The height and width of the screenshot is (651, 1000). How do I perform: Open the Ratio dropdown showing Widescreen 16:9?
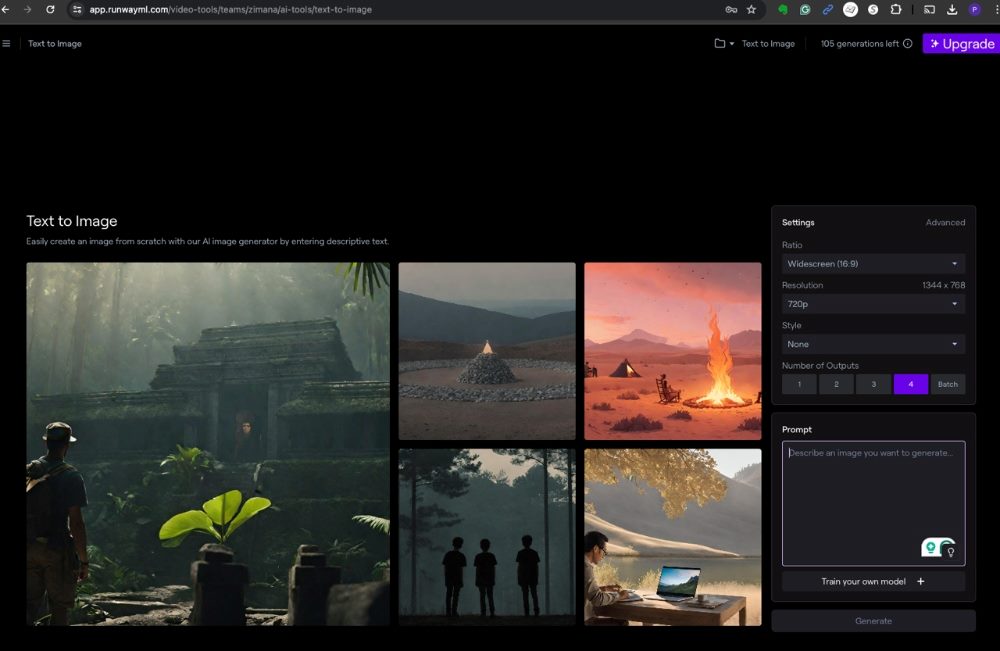(873, 263)
